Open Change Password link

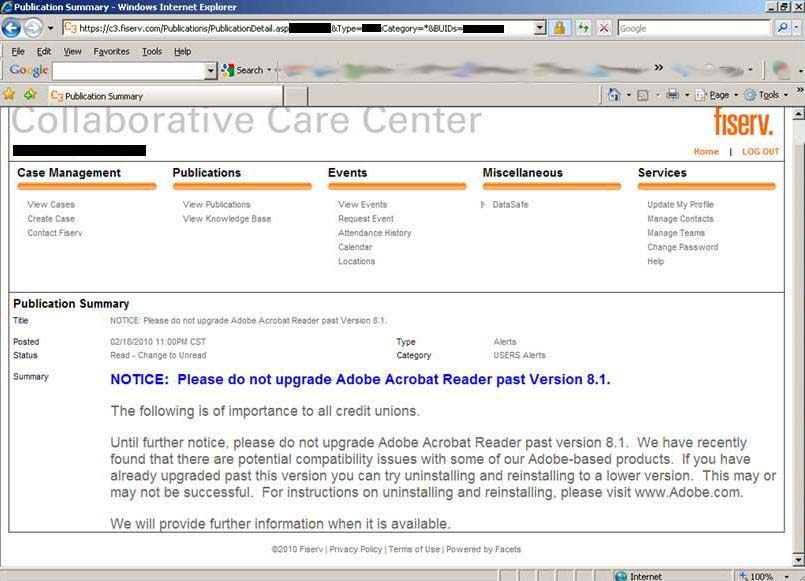[682, 247]
